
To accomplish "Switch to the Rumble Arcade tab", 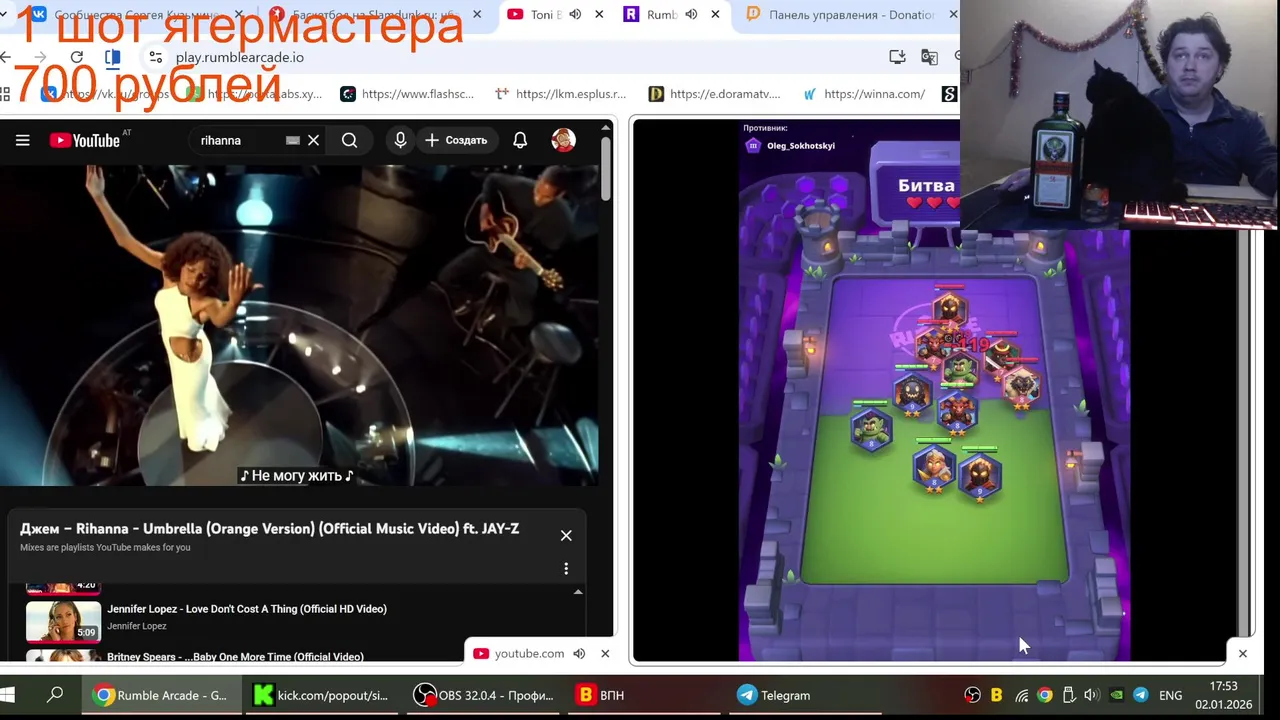I will tap(660, 15).
